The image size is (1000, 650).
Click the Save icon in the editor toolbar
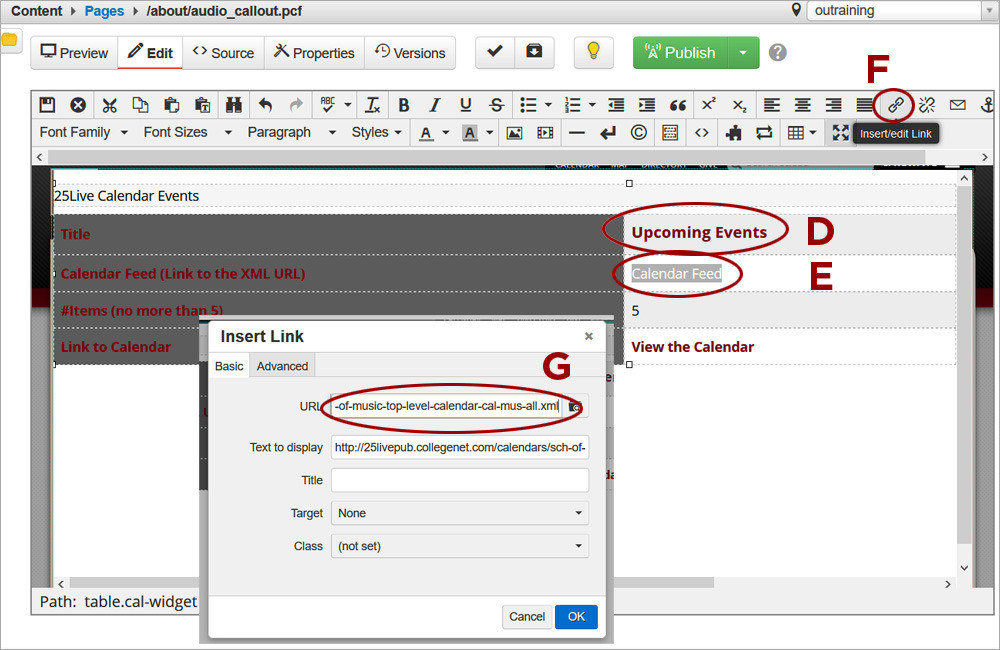click(47, 105)
